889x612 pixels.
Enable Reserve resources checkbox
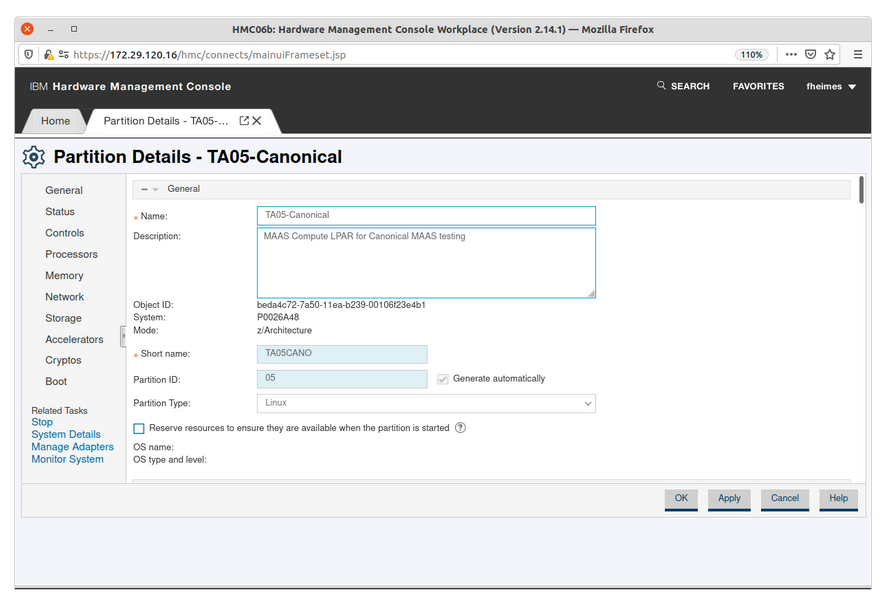(x=139, y=428)
